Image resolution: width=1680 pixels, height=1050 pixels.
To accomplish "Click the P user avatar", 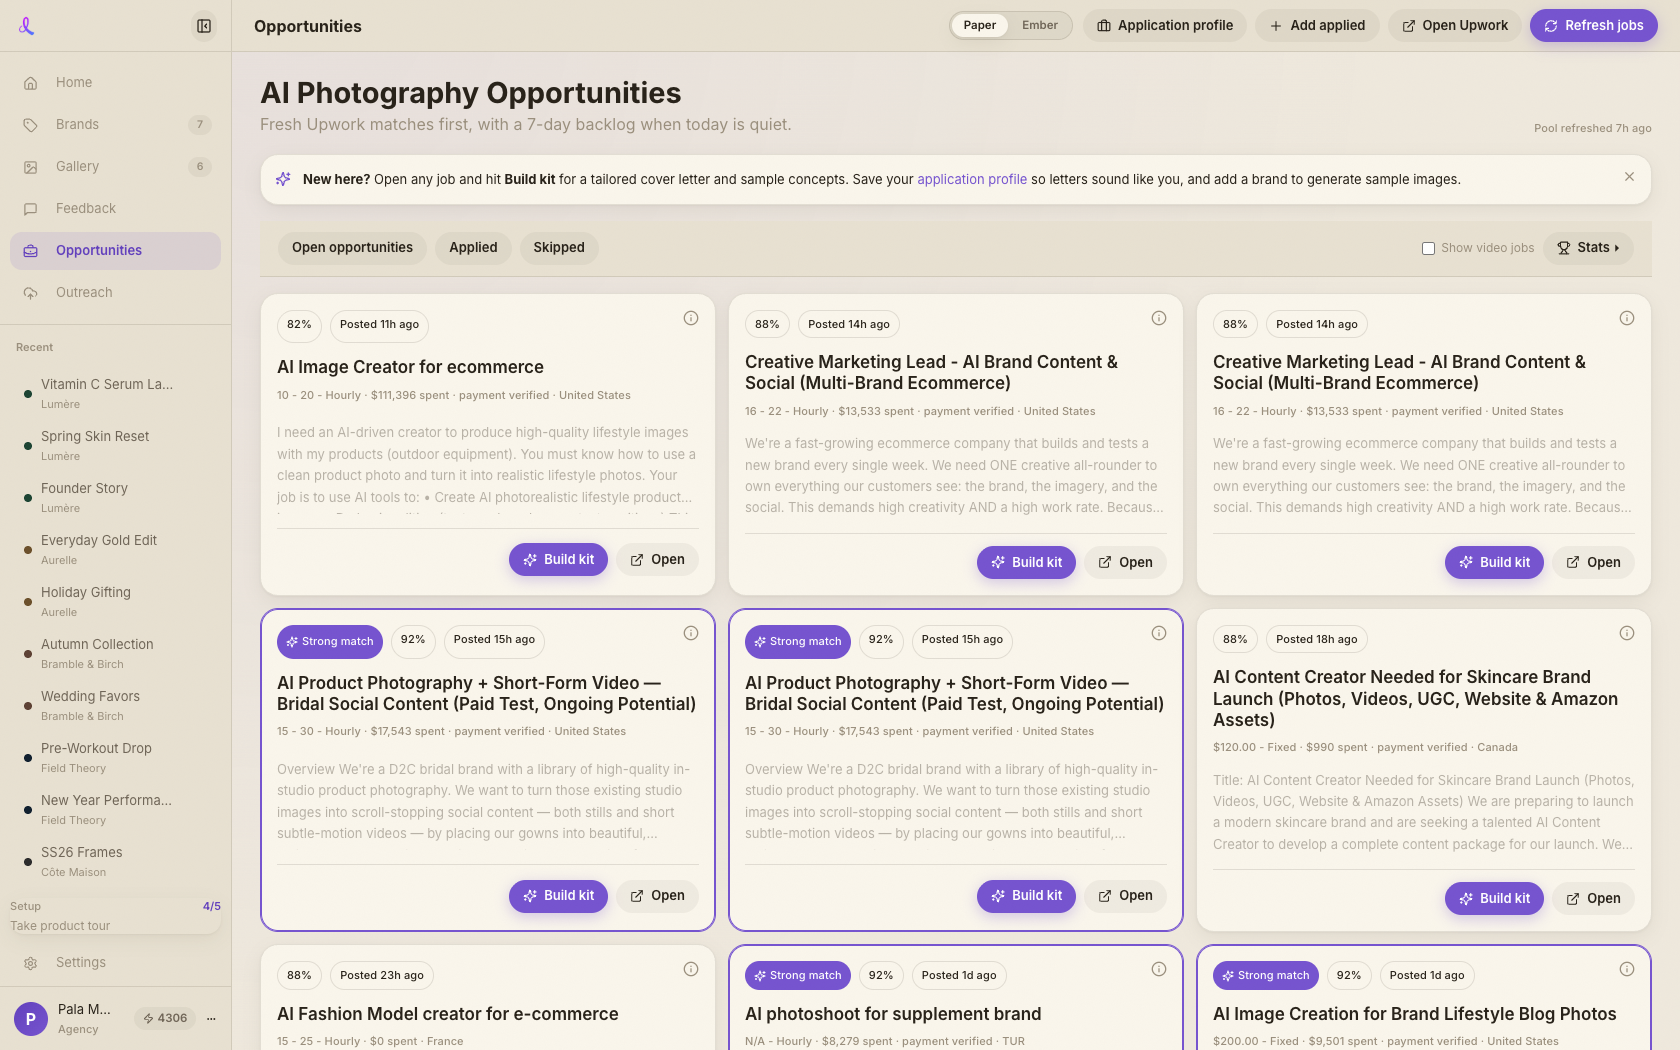I will click(x=31, y=1019).
